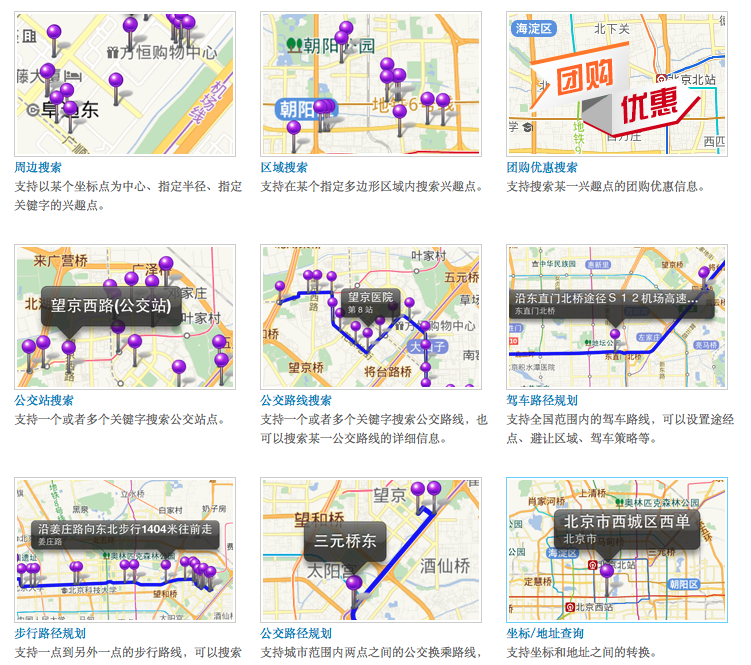Click 支持一个或者多个关键字搜索公交站点 text
This screenshot has width=751, height=665.
[x=119, y=419]
